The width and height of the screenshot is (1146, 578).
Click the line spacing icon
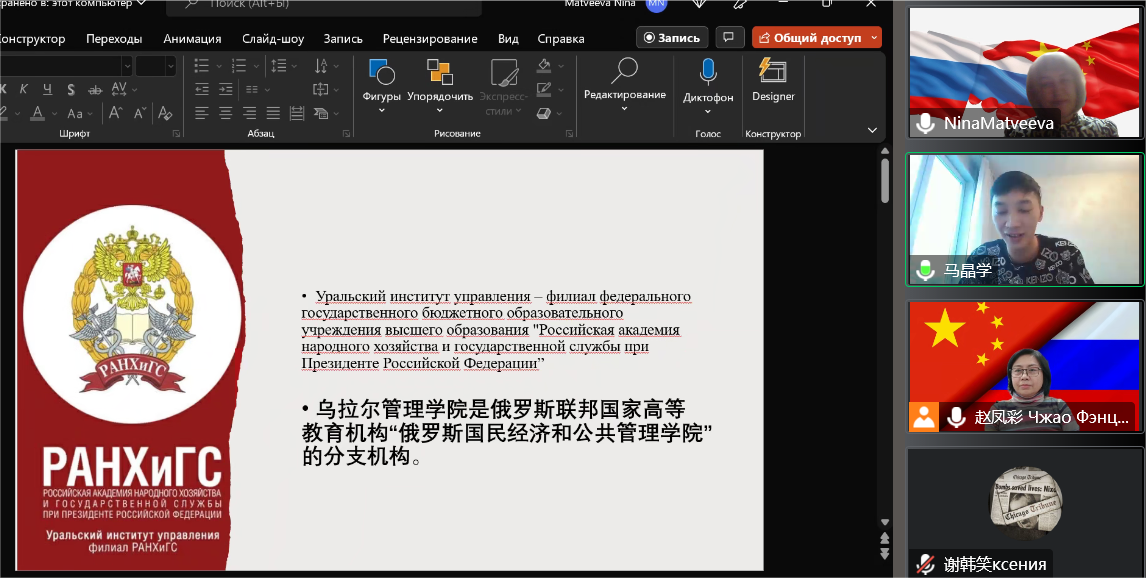278,66
